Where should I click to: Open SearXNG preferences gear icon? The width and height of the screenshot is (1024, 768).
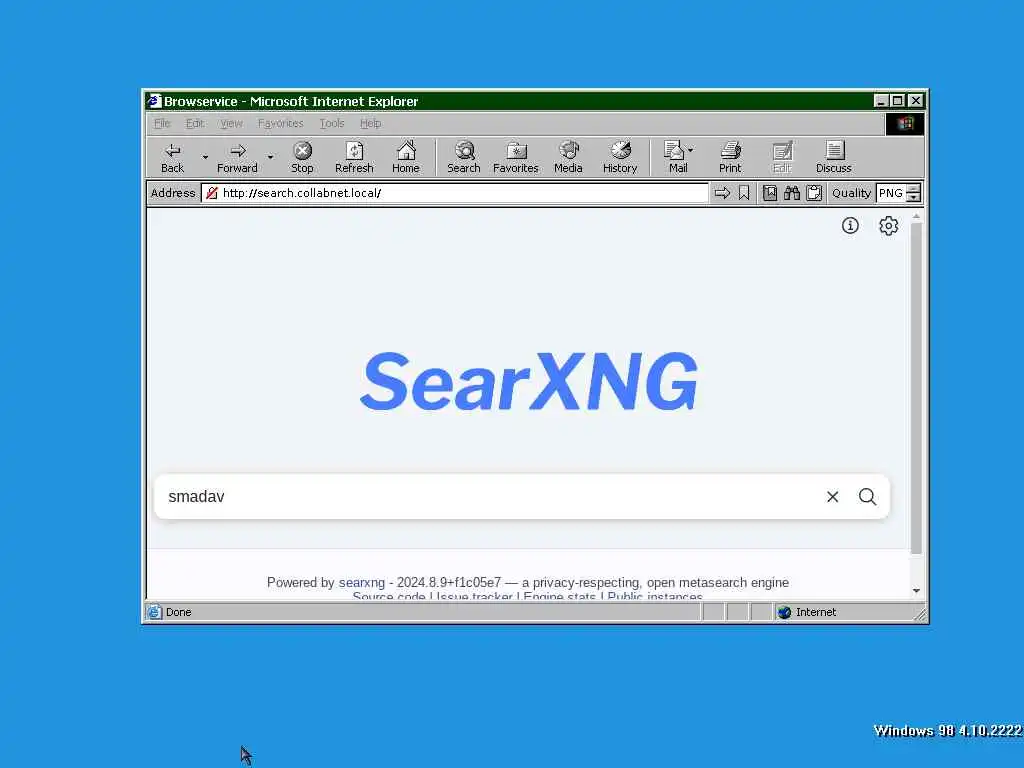coord(888,225)
